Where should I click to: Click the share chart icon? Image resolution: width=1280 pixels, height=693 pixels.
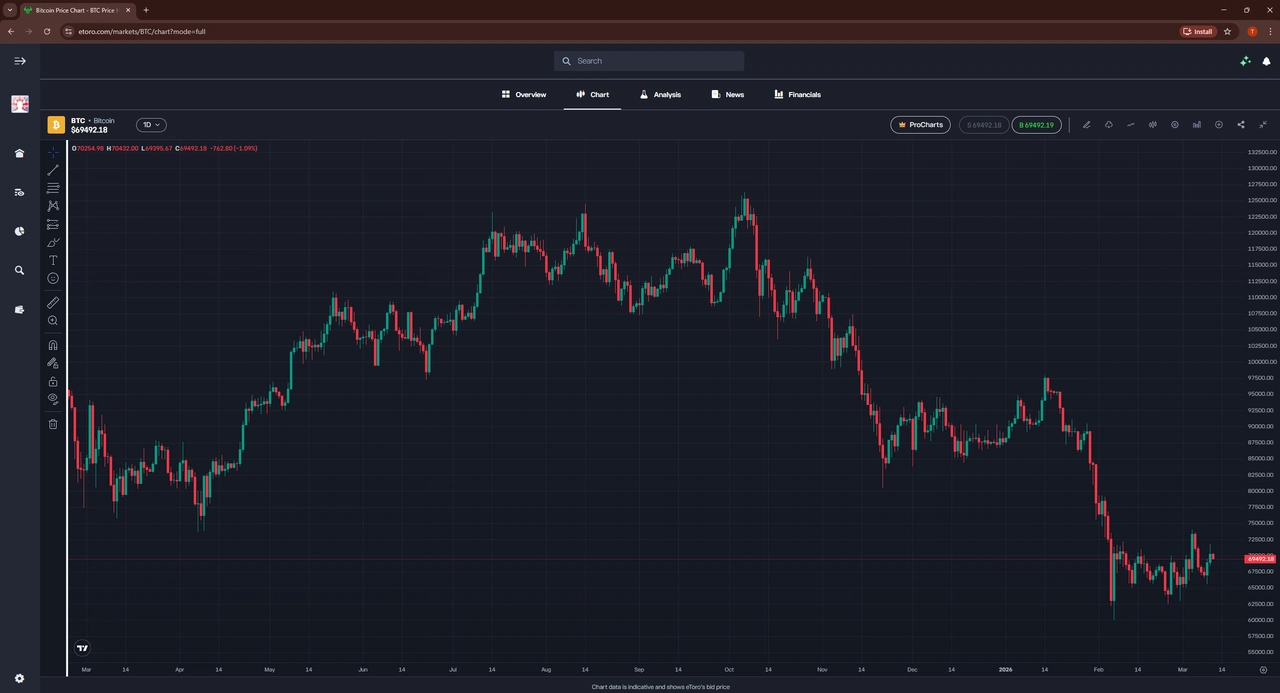1241,125
